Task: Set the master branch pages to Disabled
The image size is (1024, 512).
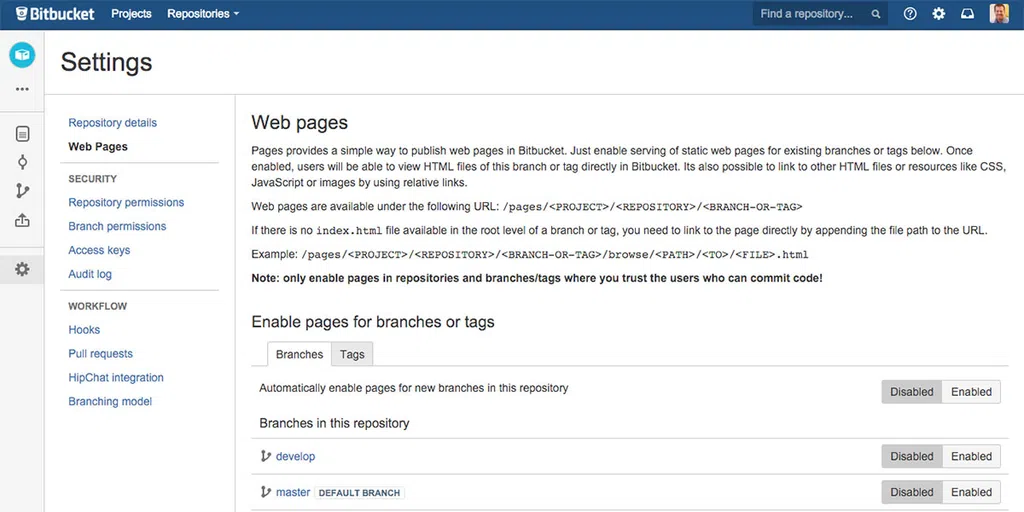Action: pyautogui.click(x=912, y=492)
